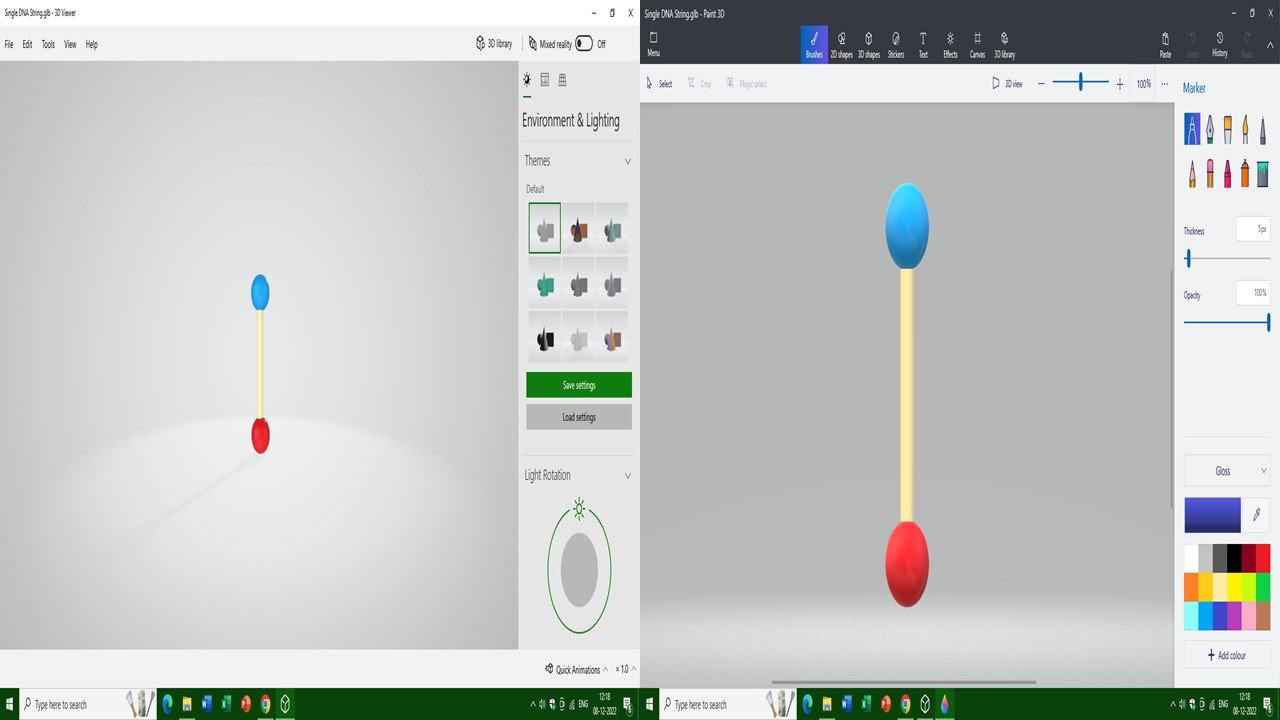The width and height of the screenshot is (1280, 720).
Task: Open the more options ellipsis menu
Action: tap(1164, 84)
